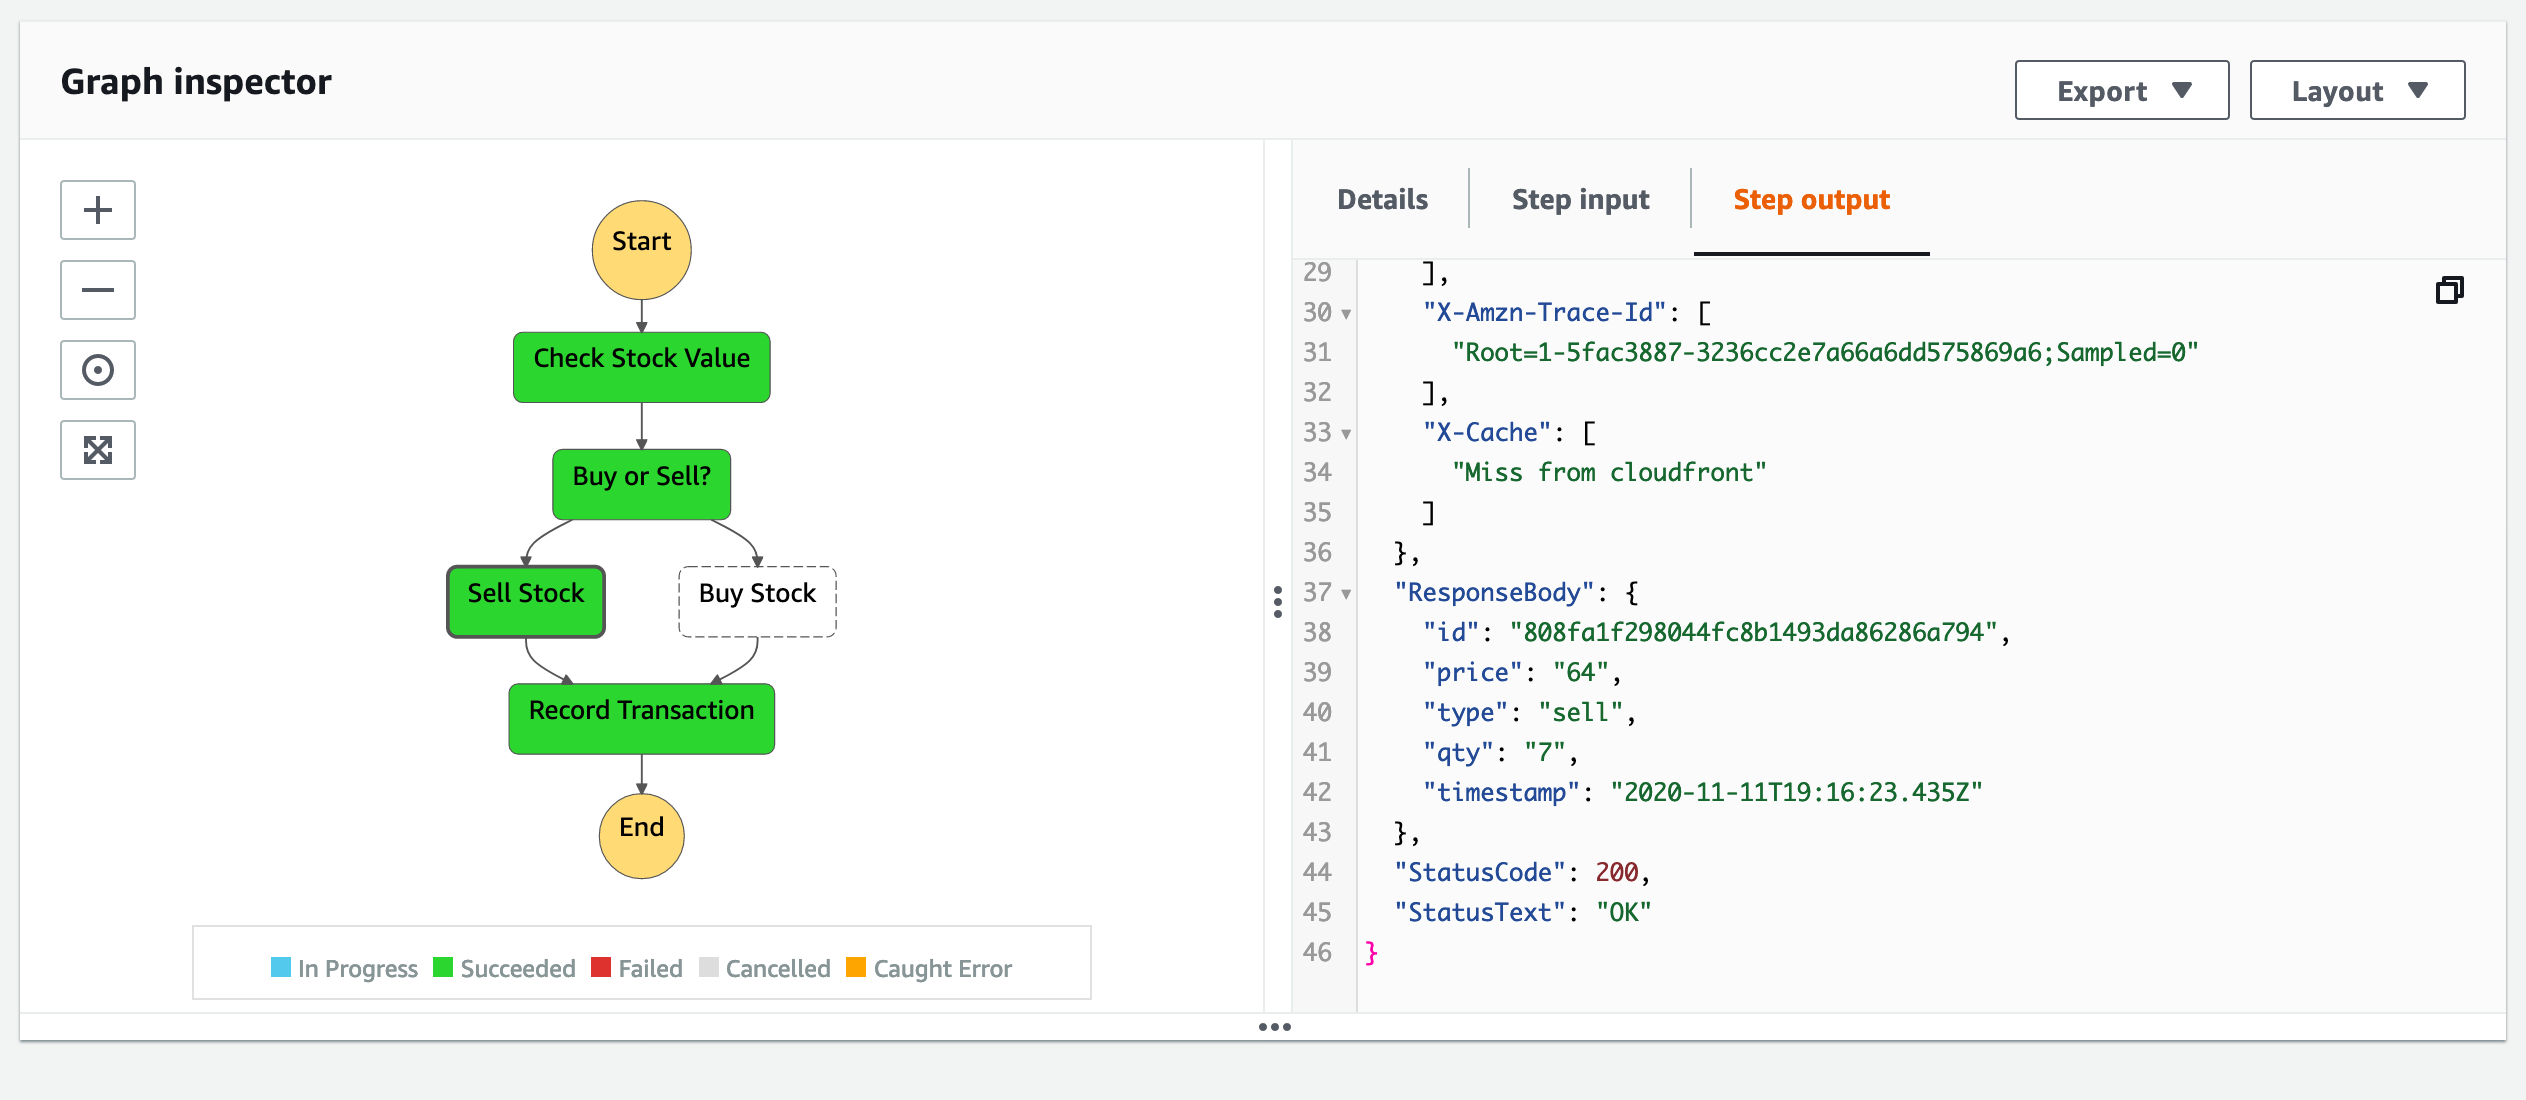Copy step output with clipboard icon
This screenshot has width=2526, height=1100.
tap(2449, 290)
